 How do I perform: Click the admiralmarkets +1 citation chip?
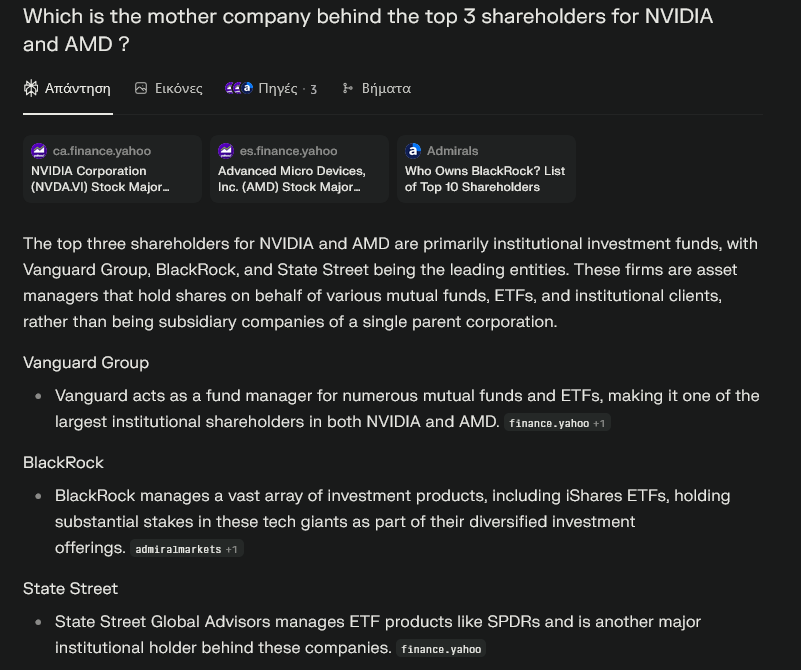coord(188,549)
